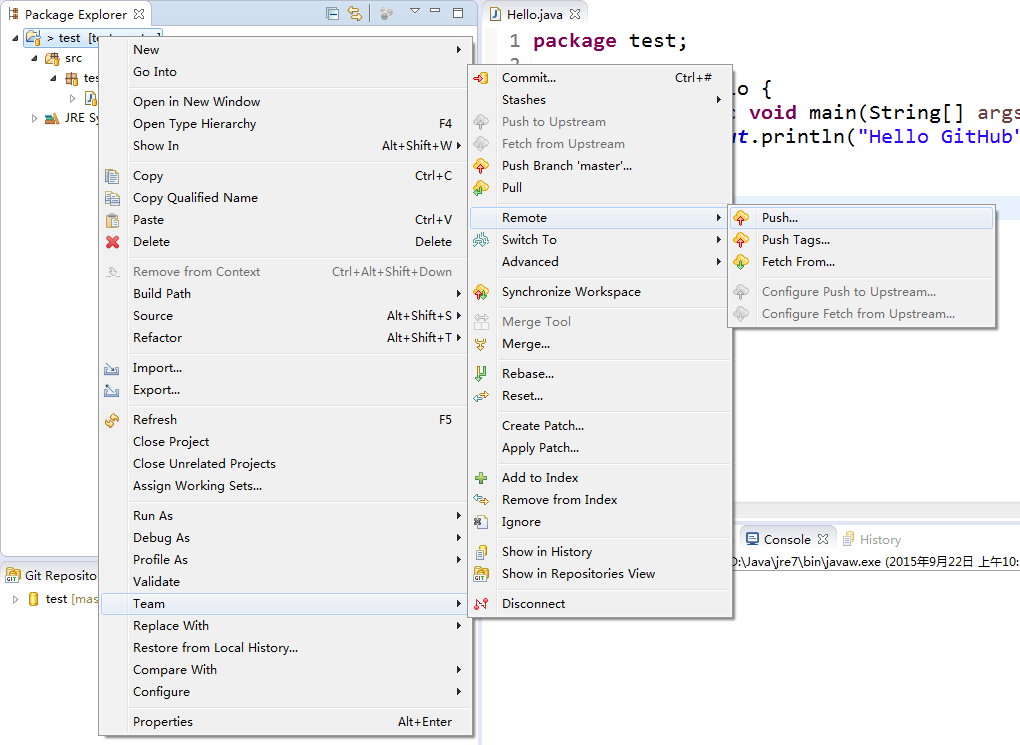Click Push Branch 'master' icon
The width and height of the screenshot is (1020, 745).
(481, 166)
